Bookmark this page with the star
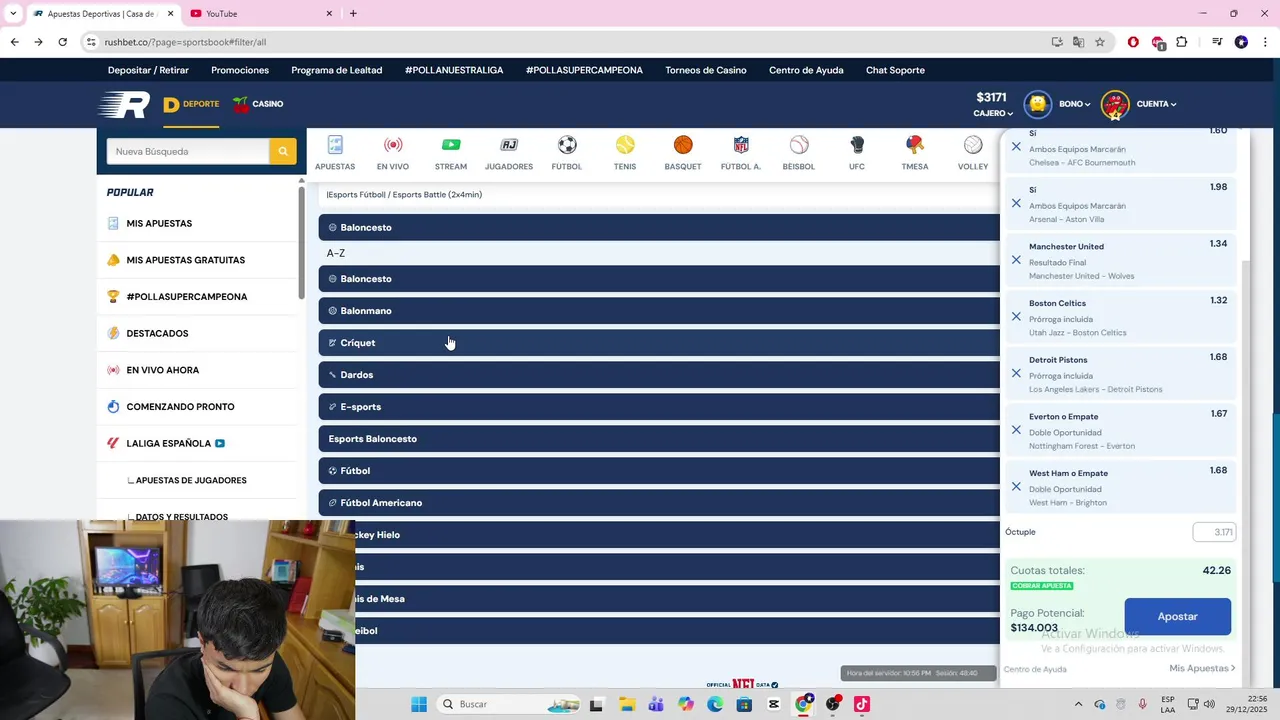The height and width of the screenshot is (720, 1280). (1100, 42)
